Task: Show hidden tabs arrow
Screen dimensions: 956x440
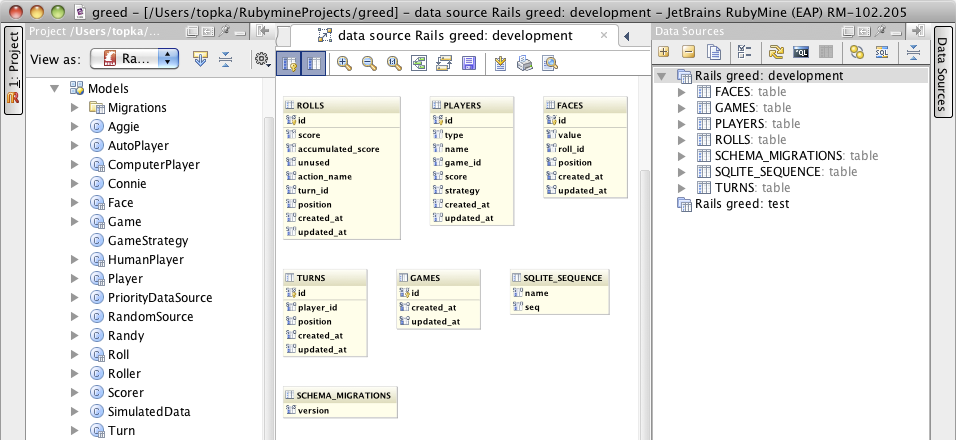Action: click(x=626, y=37)
